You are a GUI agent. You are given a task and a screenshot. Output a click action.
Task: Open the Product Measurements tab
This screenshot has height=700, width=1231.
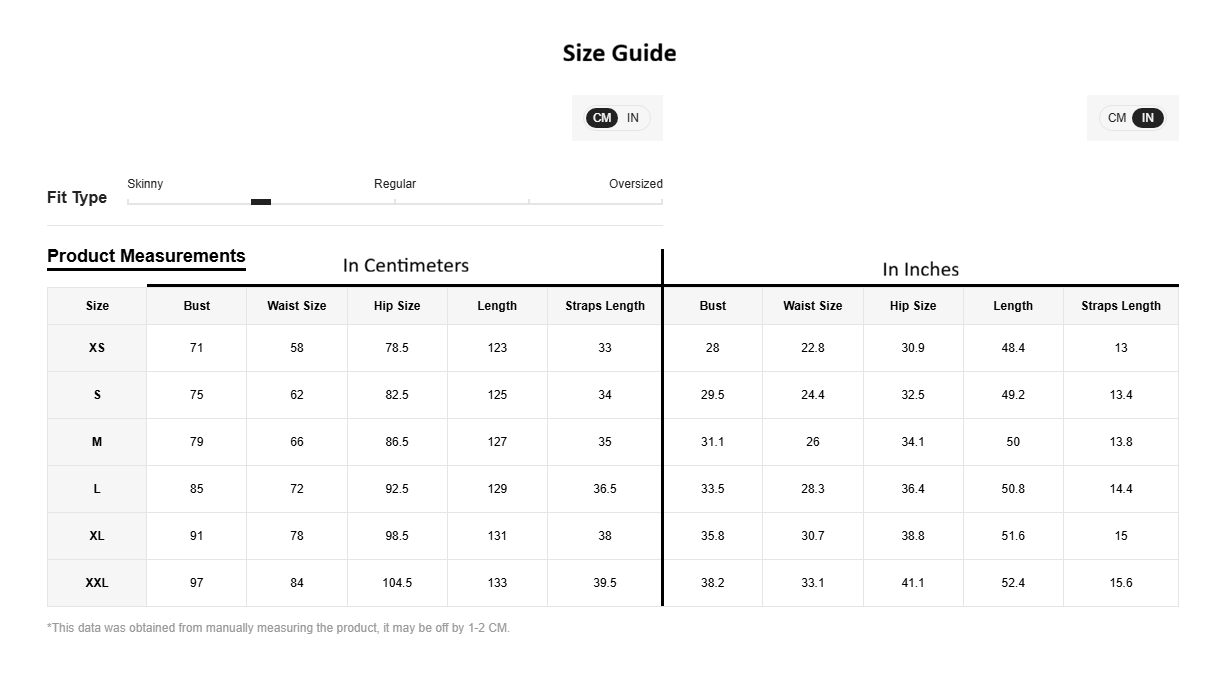point(146,256)
